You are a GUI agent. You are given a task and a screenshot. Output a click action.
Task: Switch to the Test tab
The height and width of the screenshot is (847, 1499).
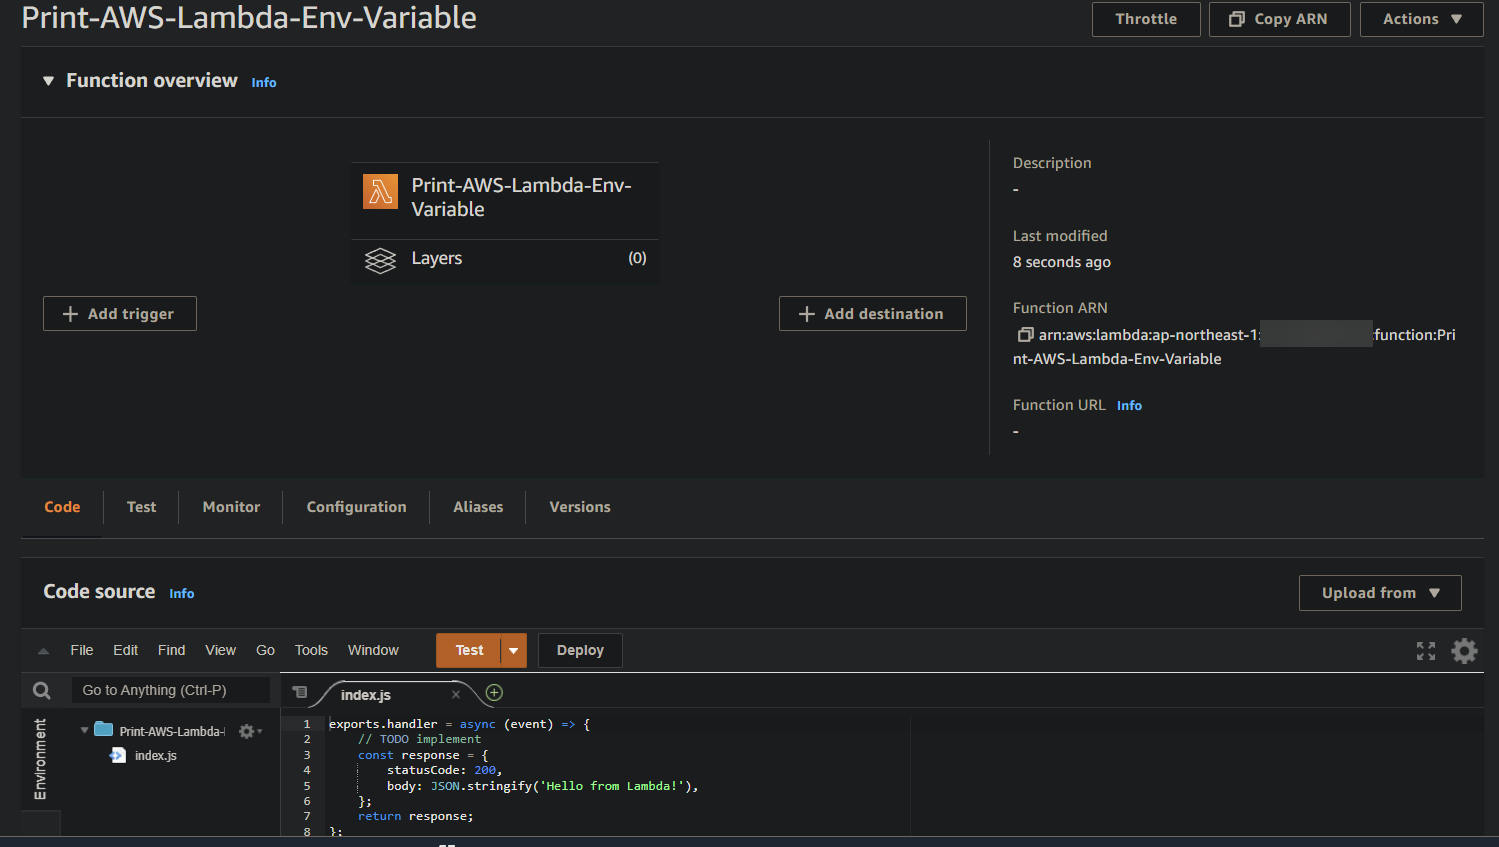pyautogui.click(x=141, y=507)
